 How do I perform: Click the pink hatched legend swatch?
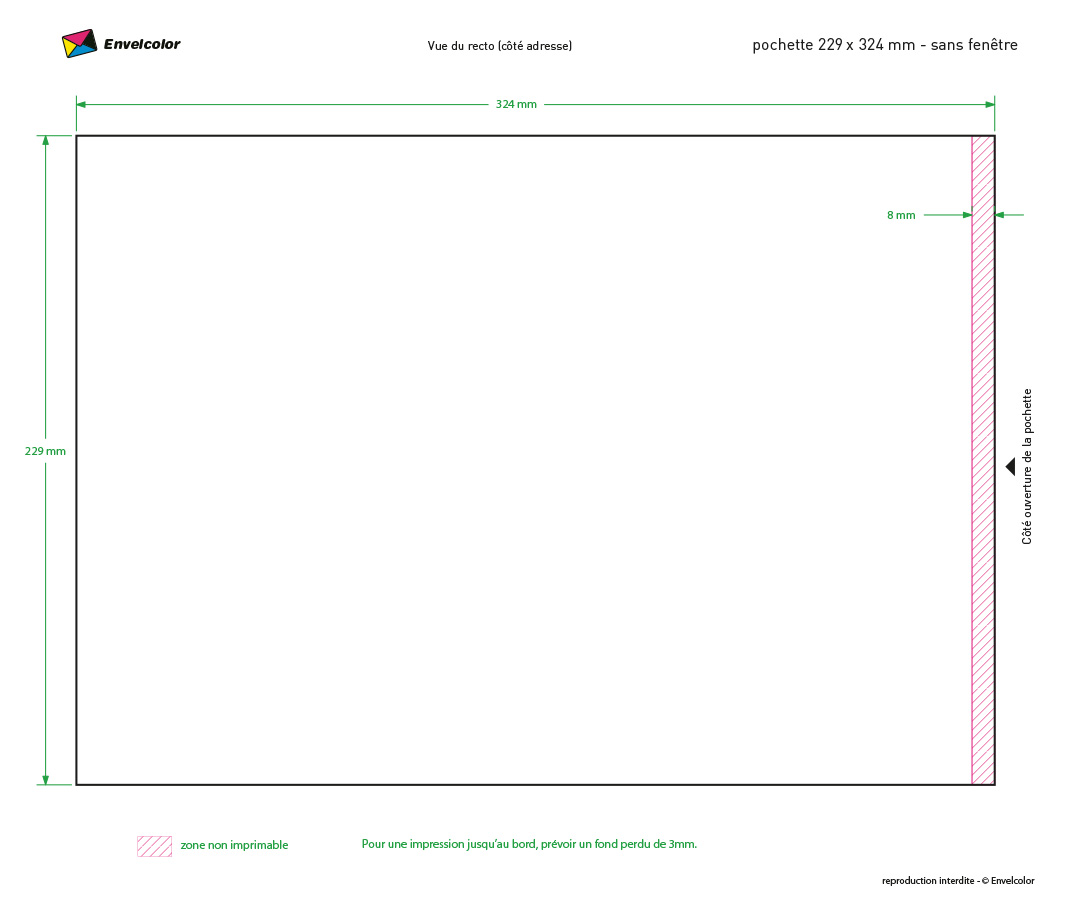click(154, 846)
